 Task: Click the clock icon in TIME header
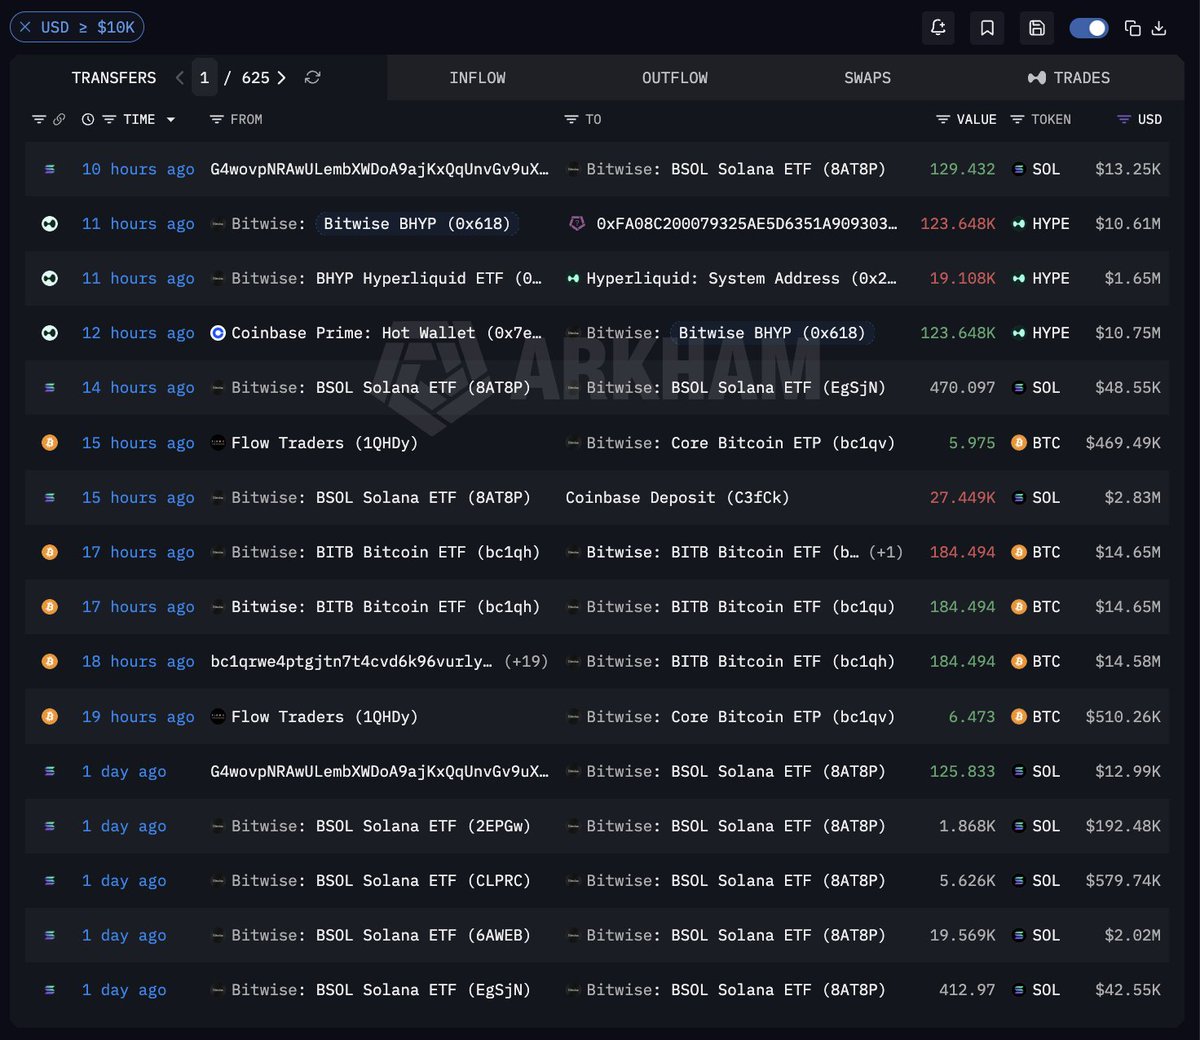coord(88,119)
